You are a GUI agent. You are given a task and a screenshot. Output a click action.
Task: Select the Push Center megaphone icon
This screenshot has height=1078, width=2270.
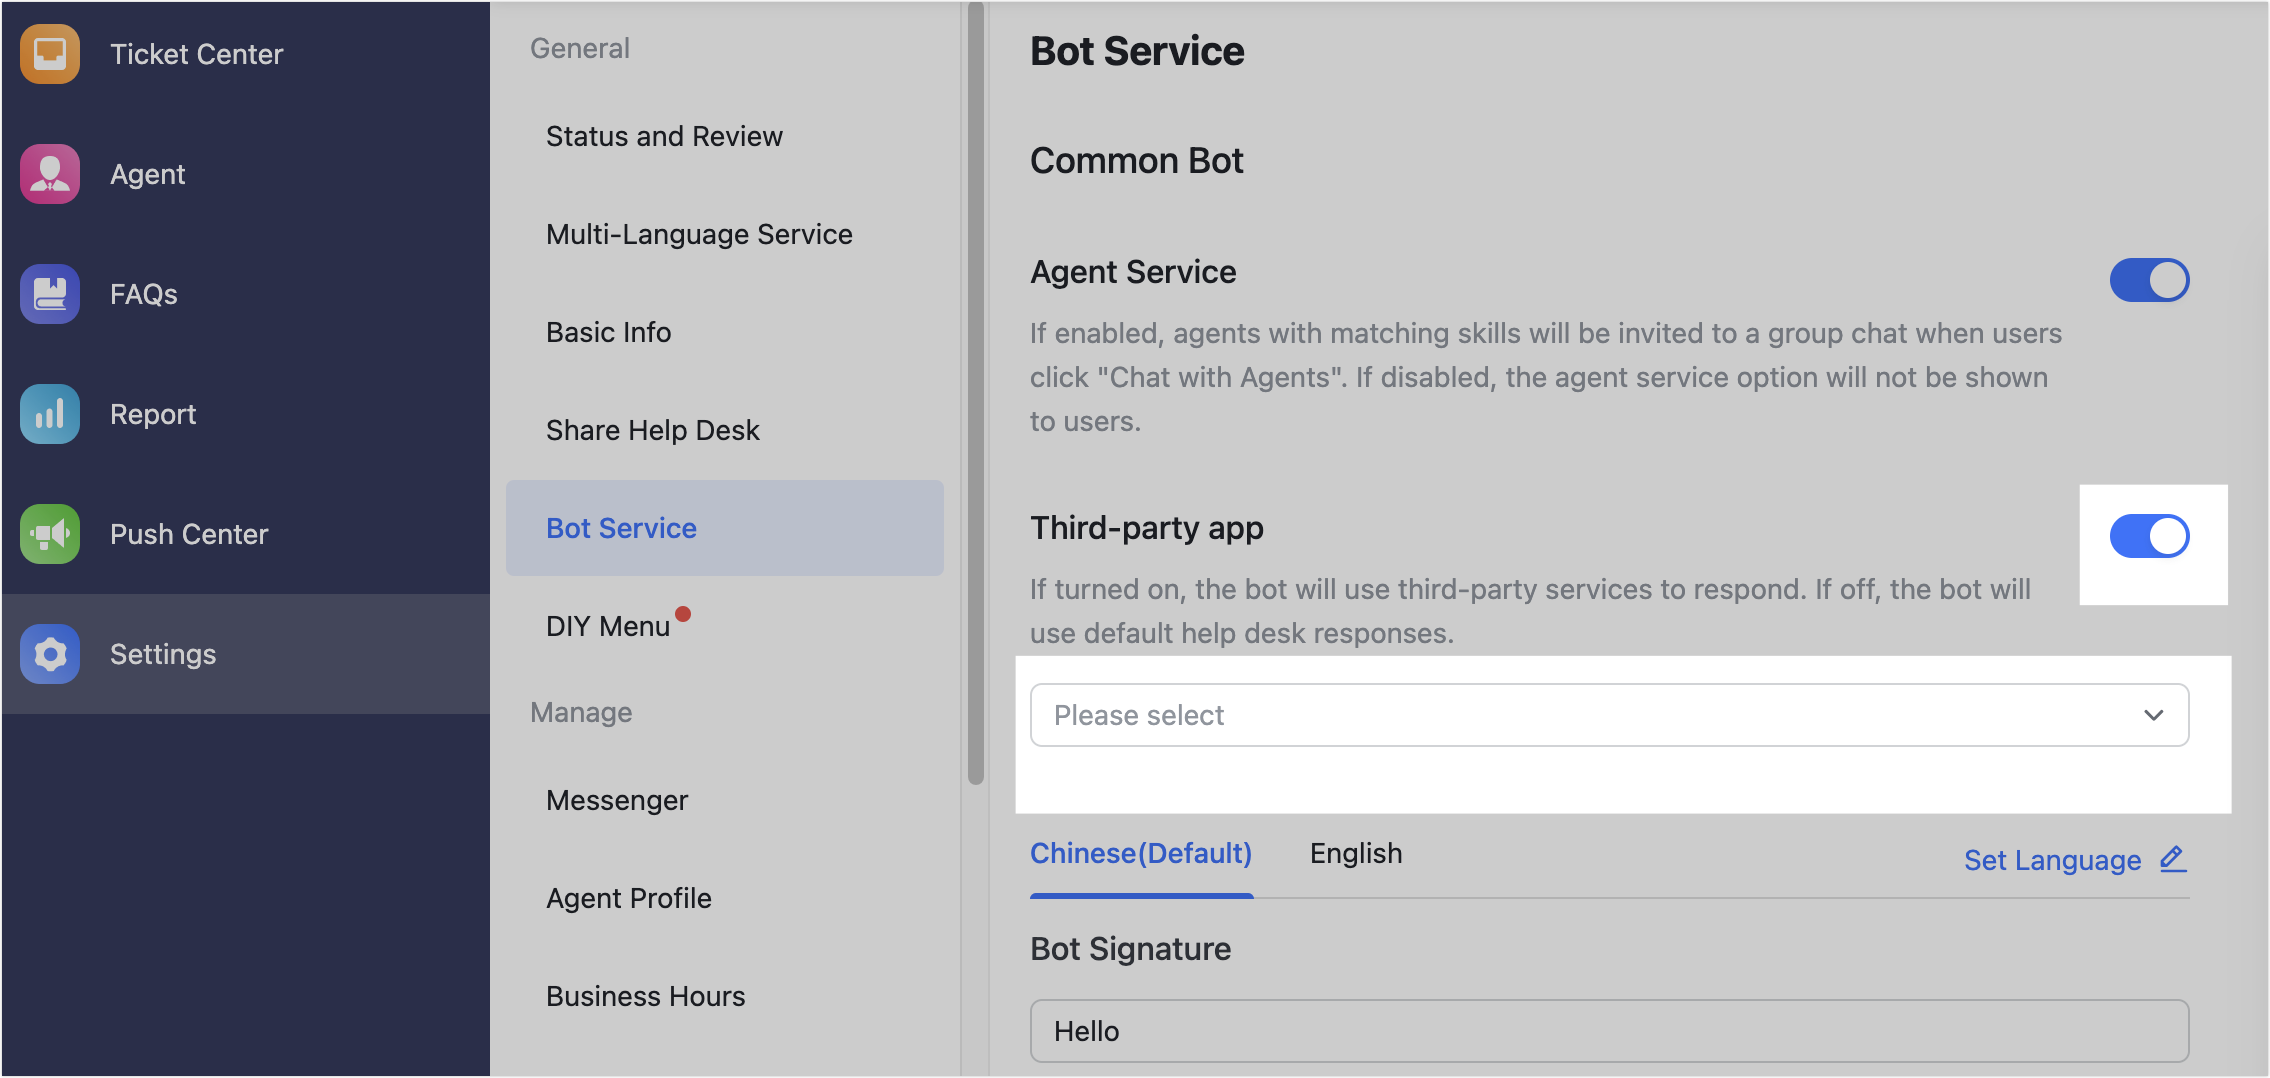click(48, 533)
